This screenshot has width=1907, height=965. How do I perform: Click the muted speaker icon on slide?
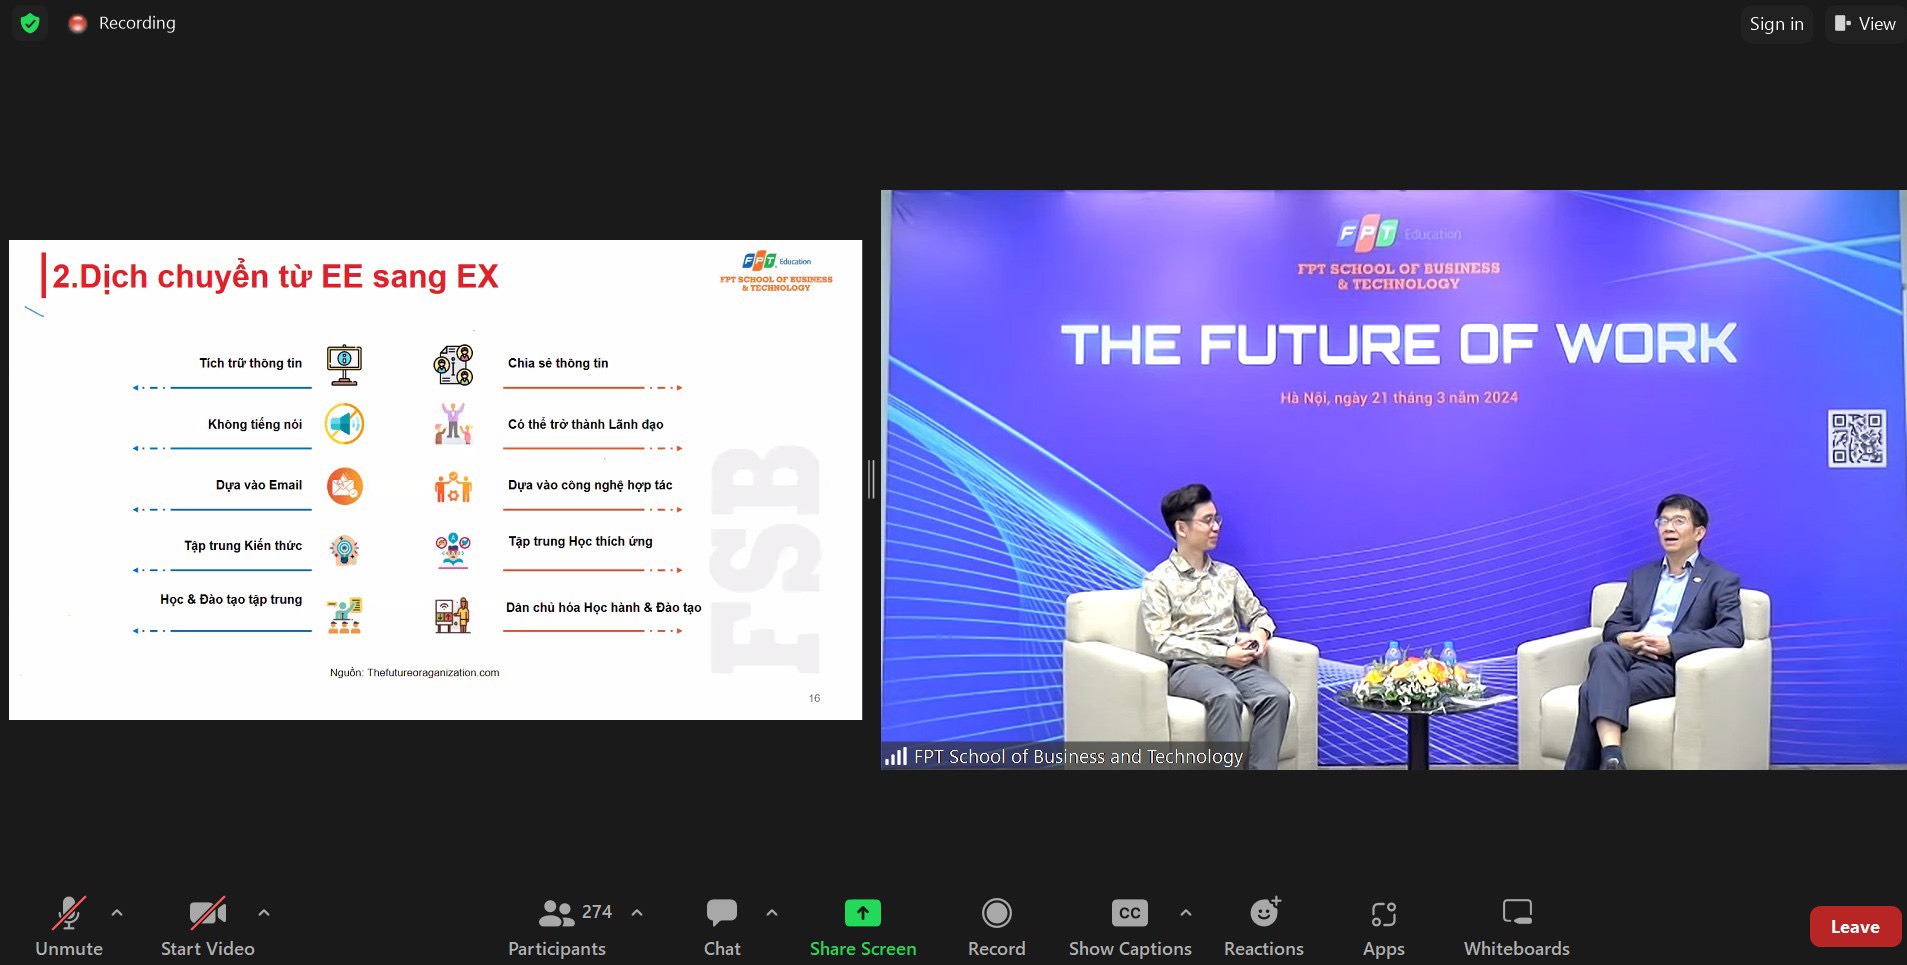tap(344, 424)
